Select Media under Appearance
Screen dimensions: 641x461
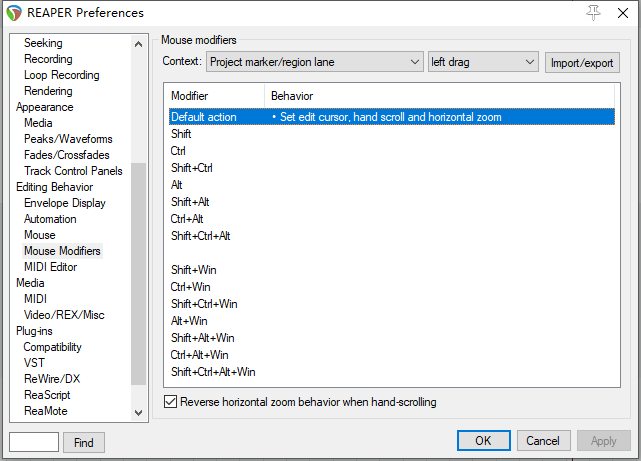(38, 123)
